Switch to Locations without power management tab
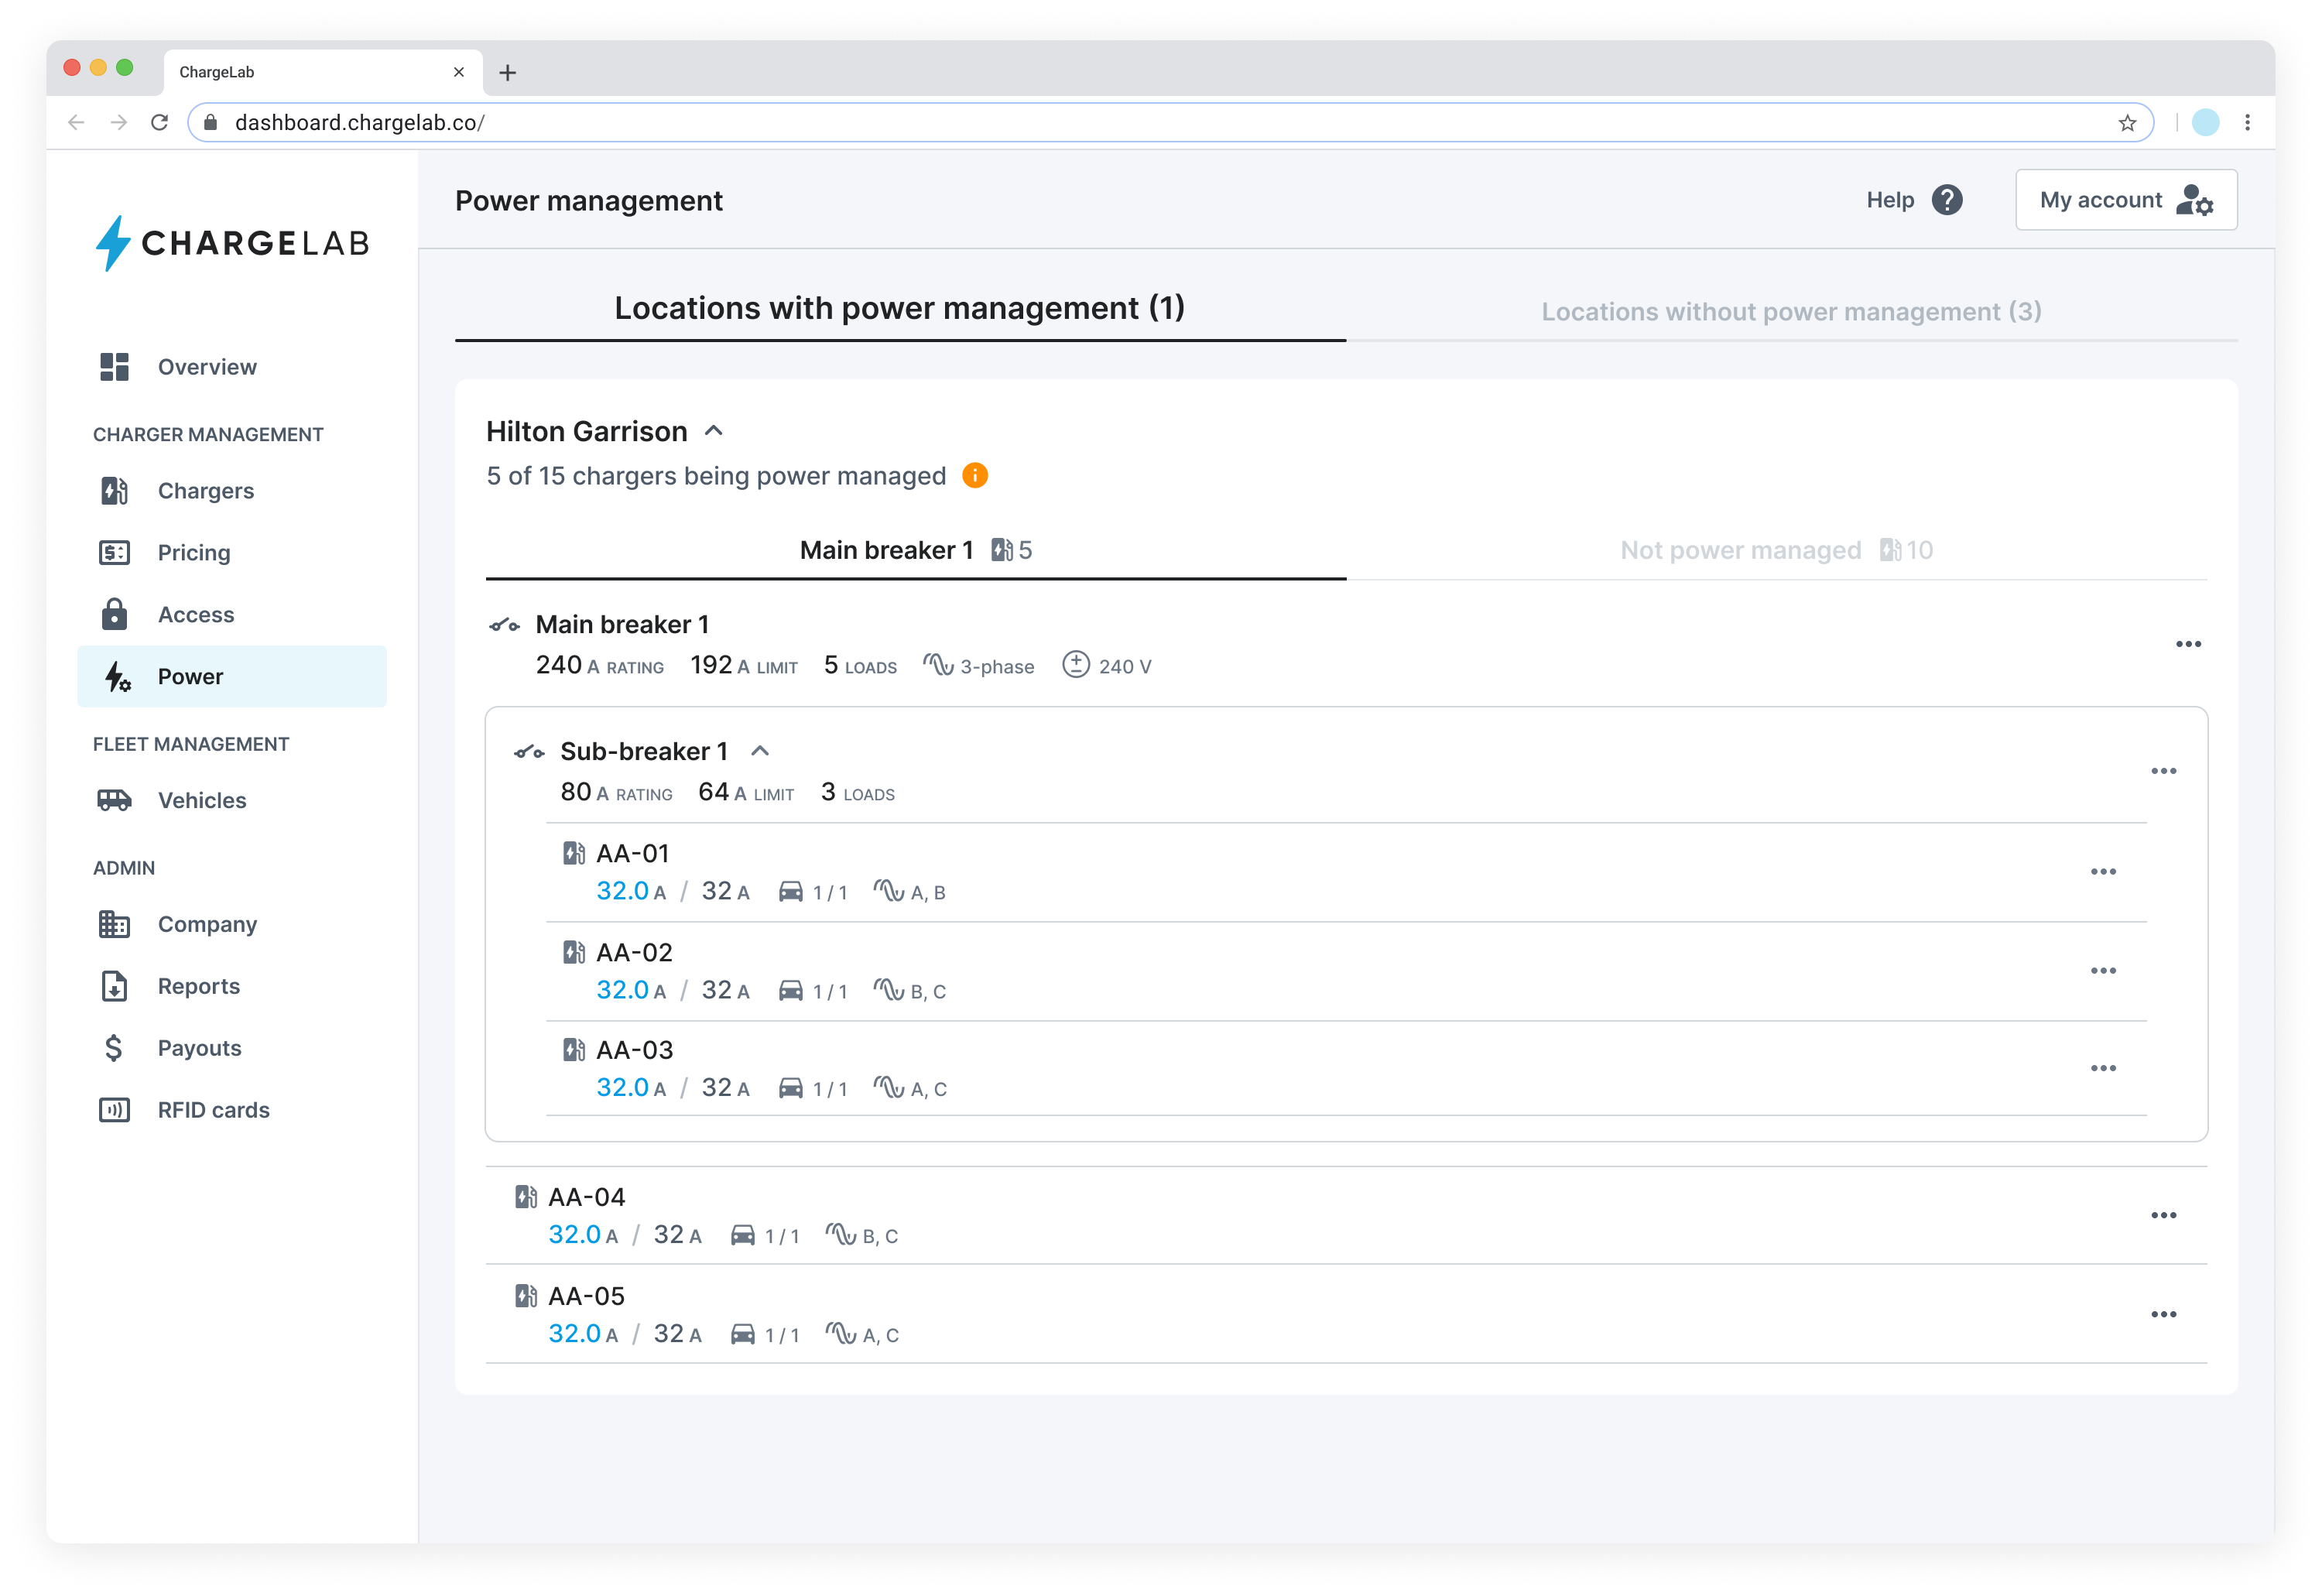 (x=1791, y=312)
